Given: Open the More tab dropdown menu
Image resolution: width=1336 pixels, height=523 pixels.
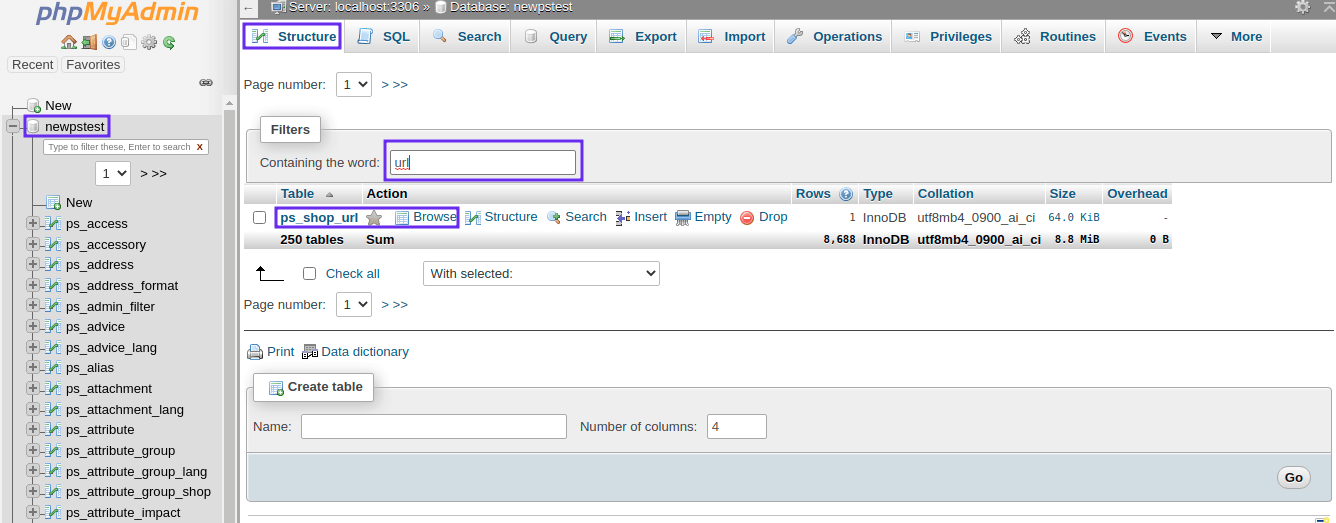Looking at the screenshot, I should point(1236,37).
